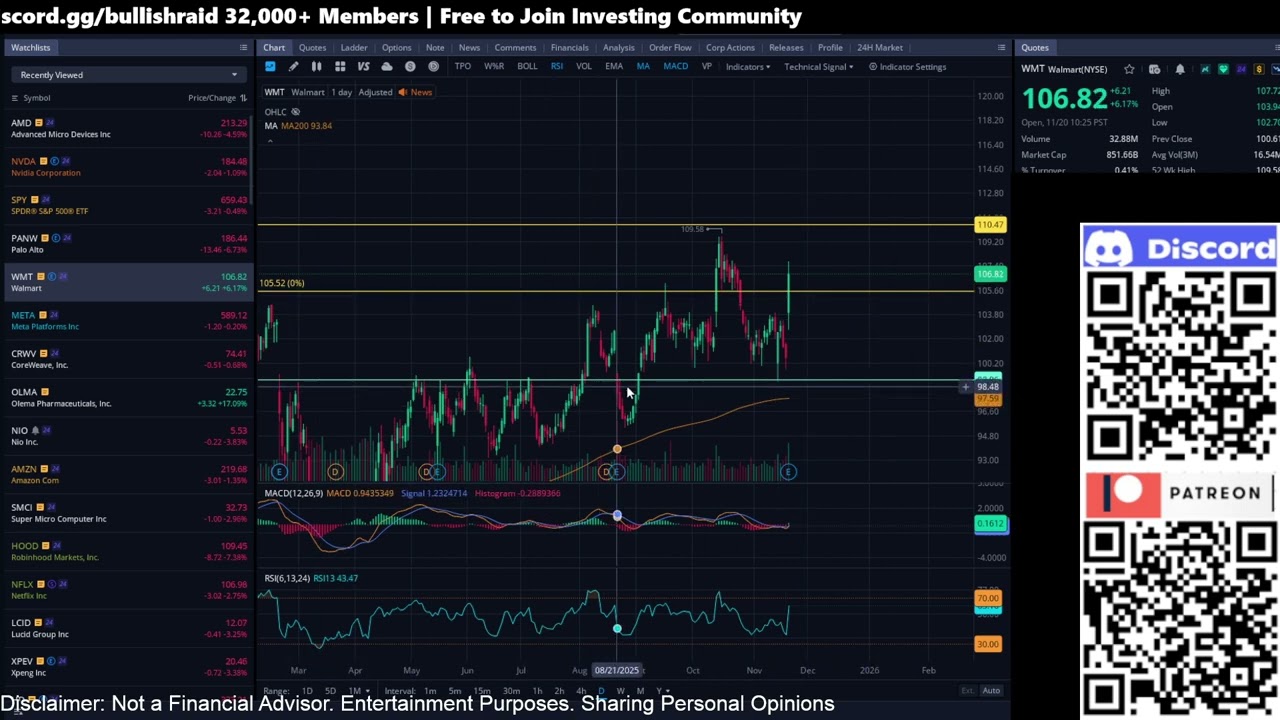Click the yellow dollar icon in Quotes panel
The image size is (1280, 720).
[x=1259, y=69]
